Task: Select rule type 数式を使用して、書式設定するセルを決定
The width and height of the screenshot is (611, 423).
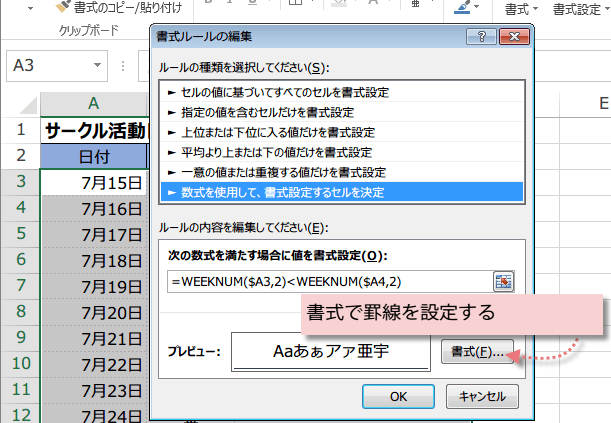Action: point(342,192)
